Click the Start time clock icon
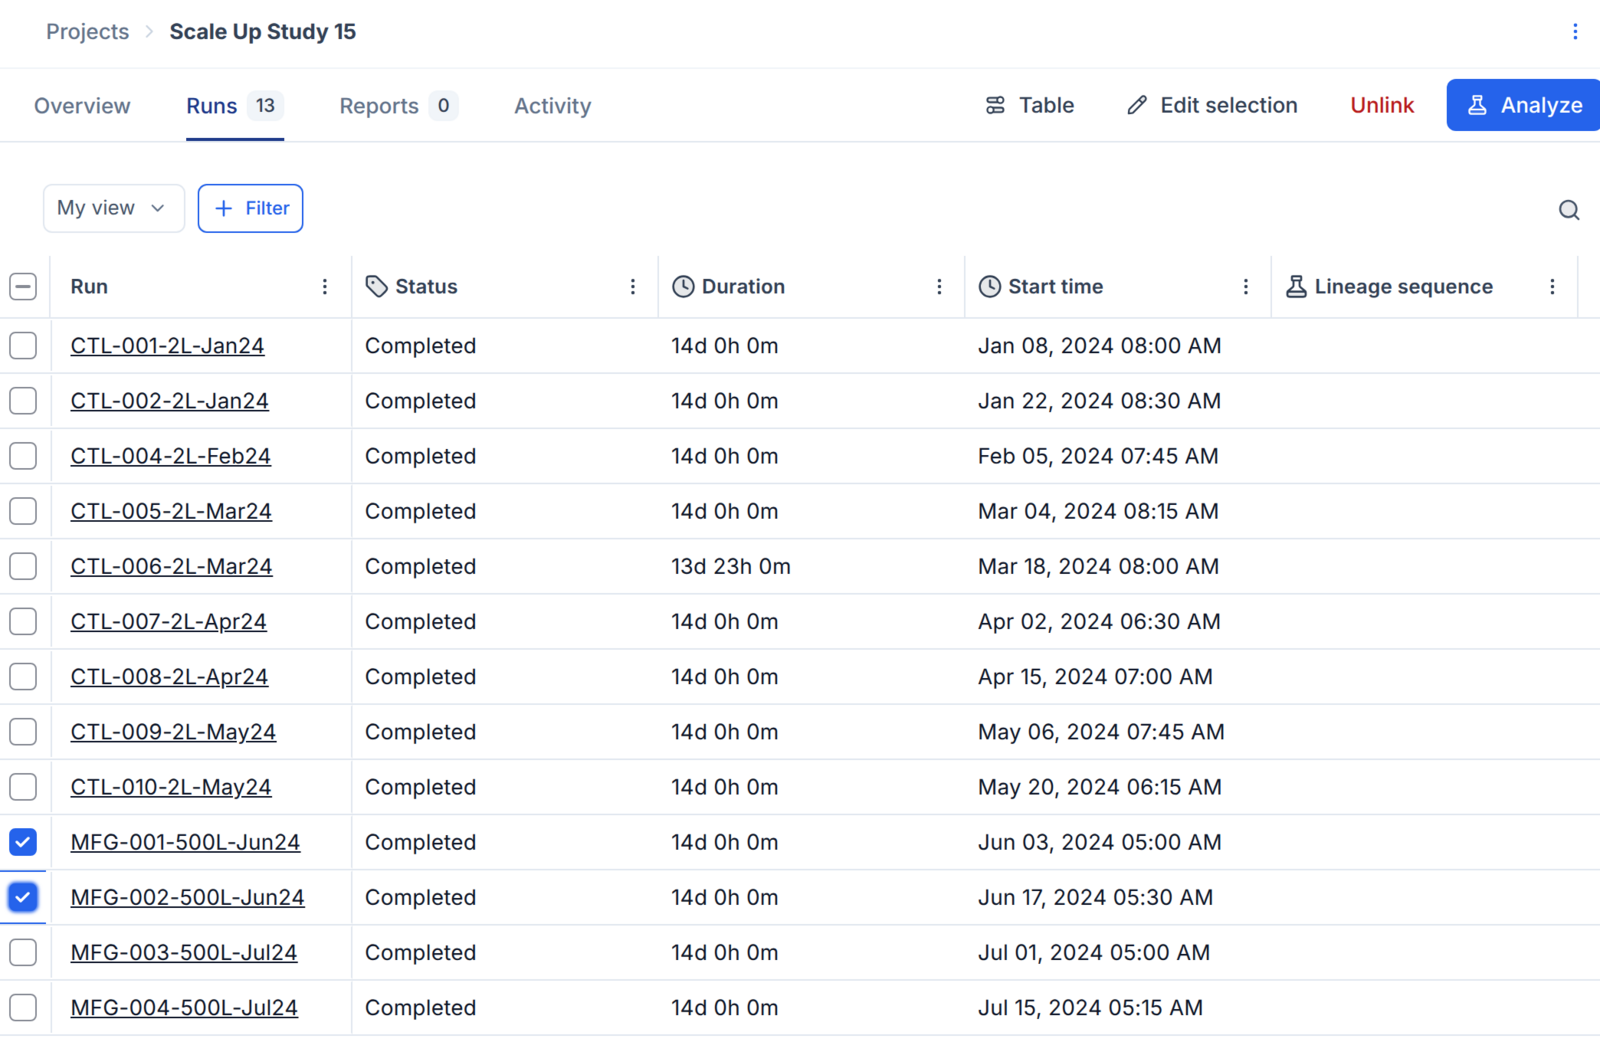The height and width of the screenshot is (1042, 1600). 989,287
